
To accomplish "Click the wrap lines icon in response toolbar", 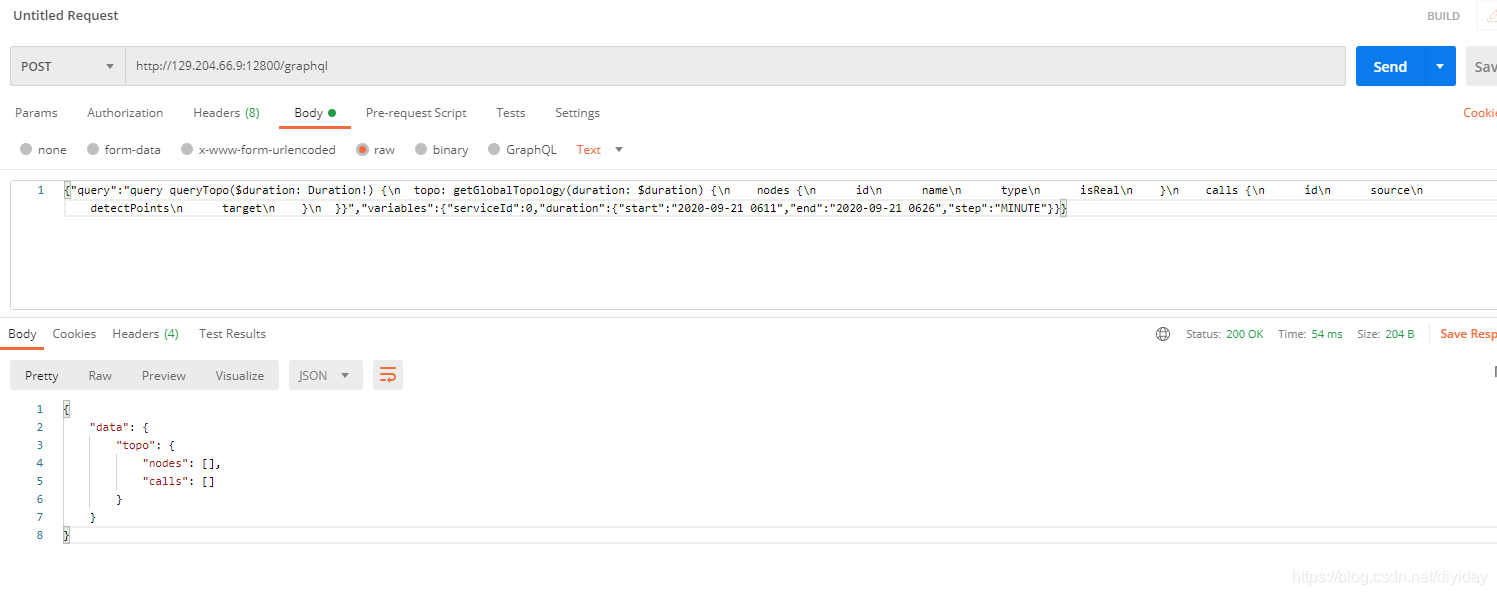I will [388, 375].
